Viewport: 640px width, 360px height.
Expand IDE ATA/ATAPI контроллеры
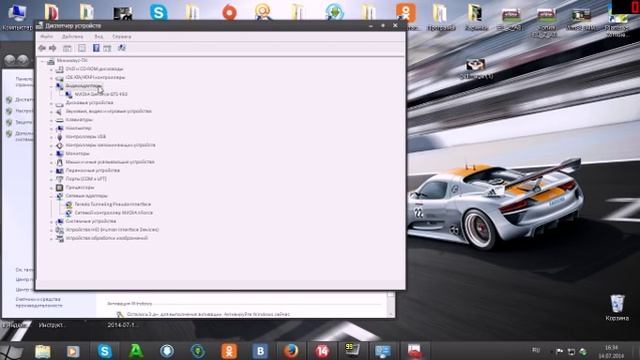coord(51,78)
